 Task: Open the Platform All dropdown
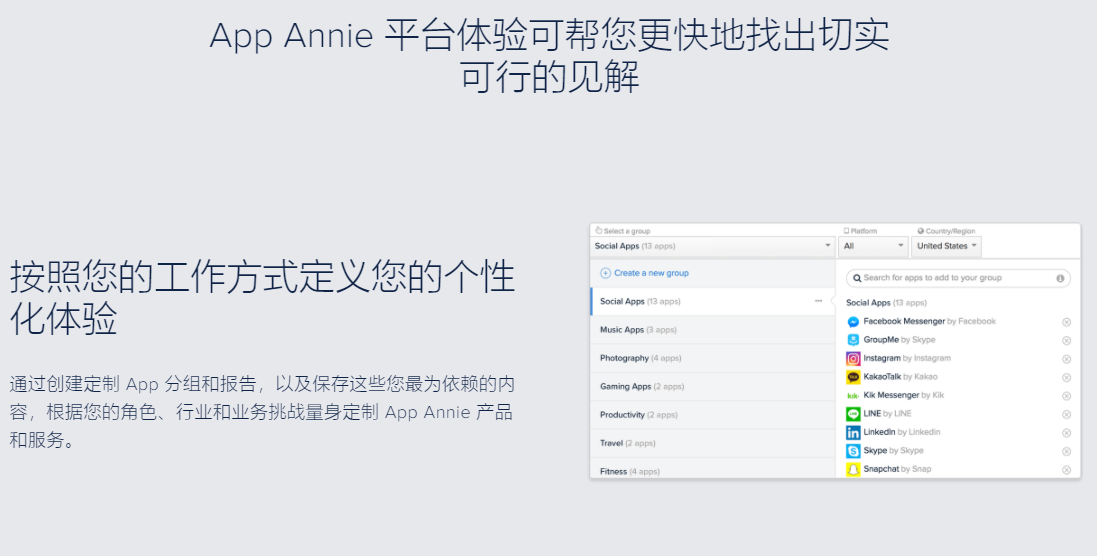point(873,246)
